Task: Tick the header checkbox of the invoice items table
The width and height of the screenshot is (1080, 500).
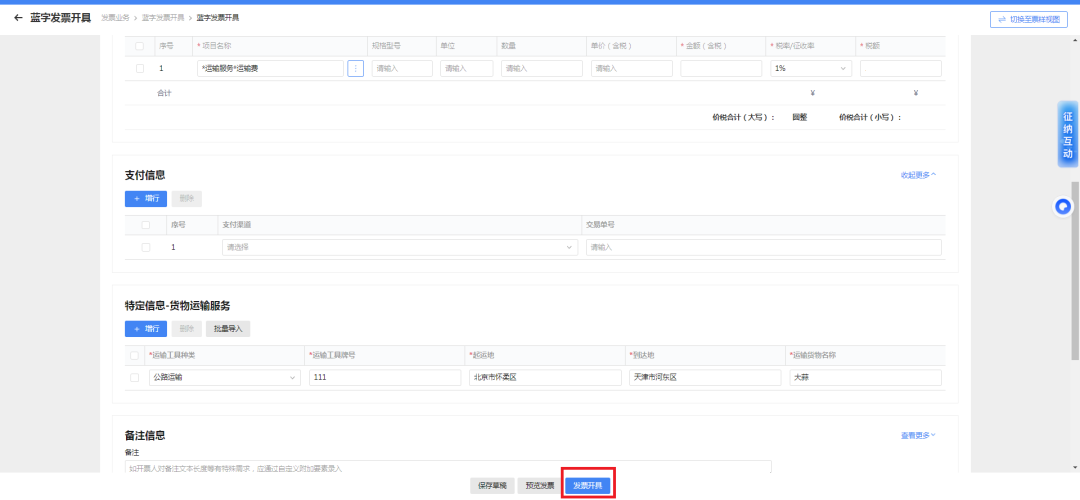Action: coord(141,46)
